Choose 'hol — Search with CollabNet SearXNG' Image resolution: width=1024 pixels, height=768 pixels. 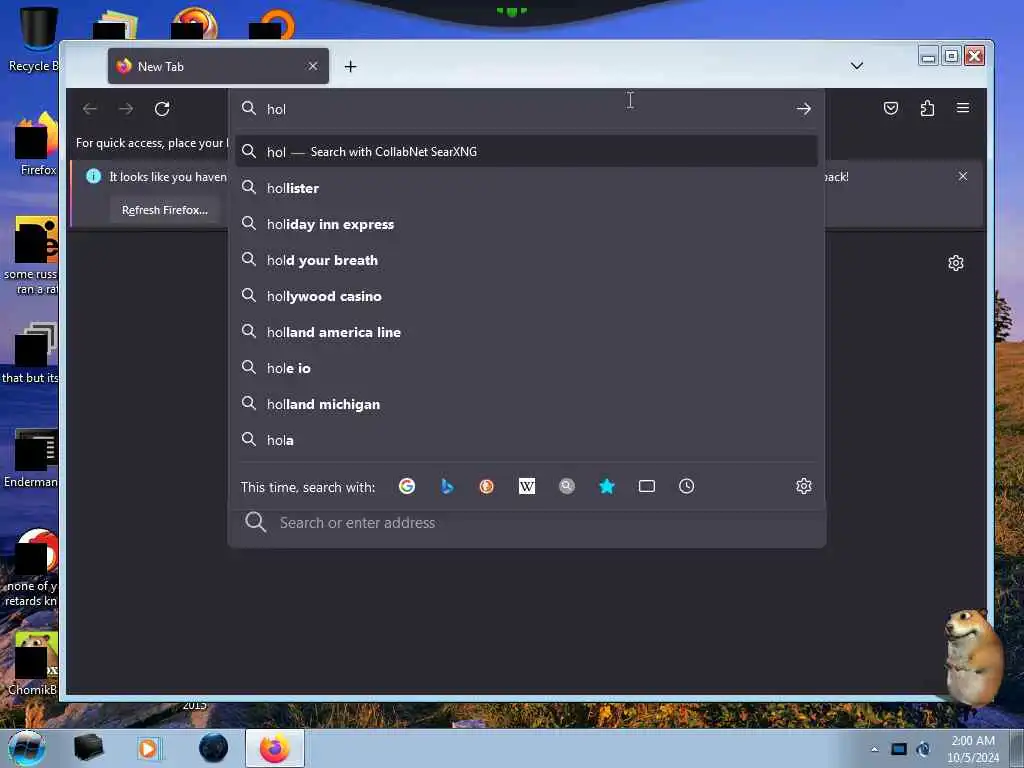click(526, 152)
